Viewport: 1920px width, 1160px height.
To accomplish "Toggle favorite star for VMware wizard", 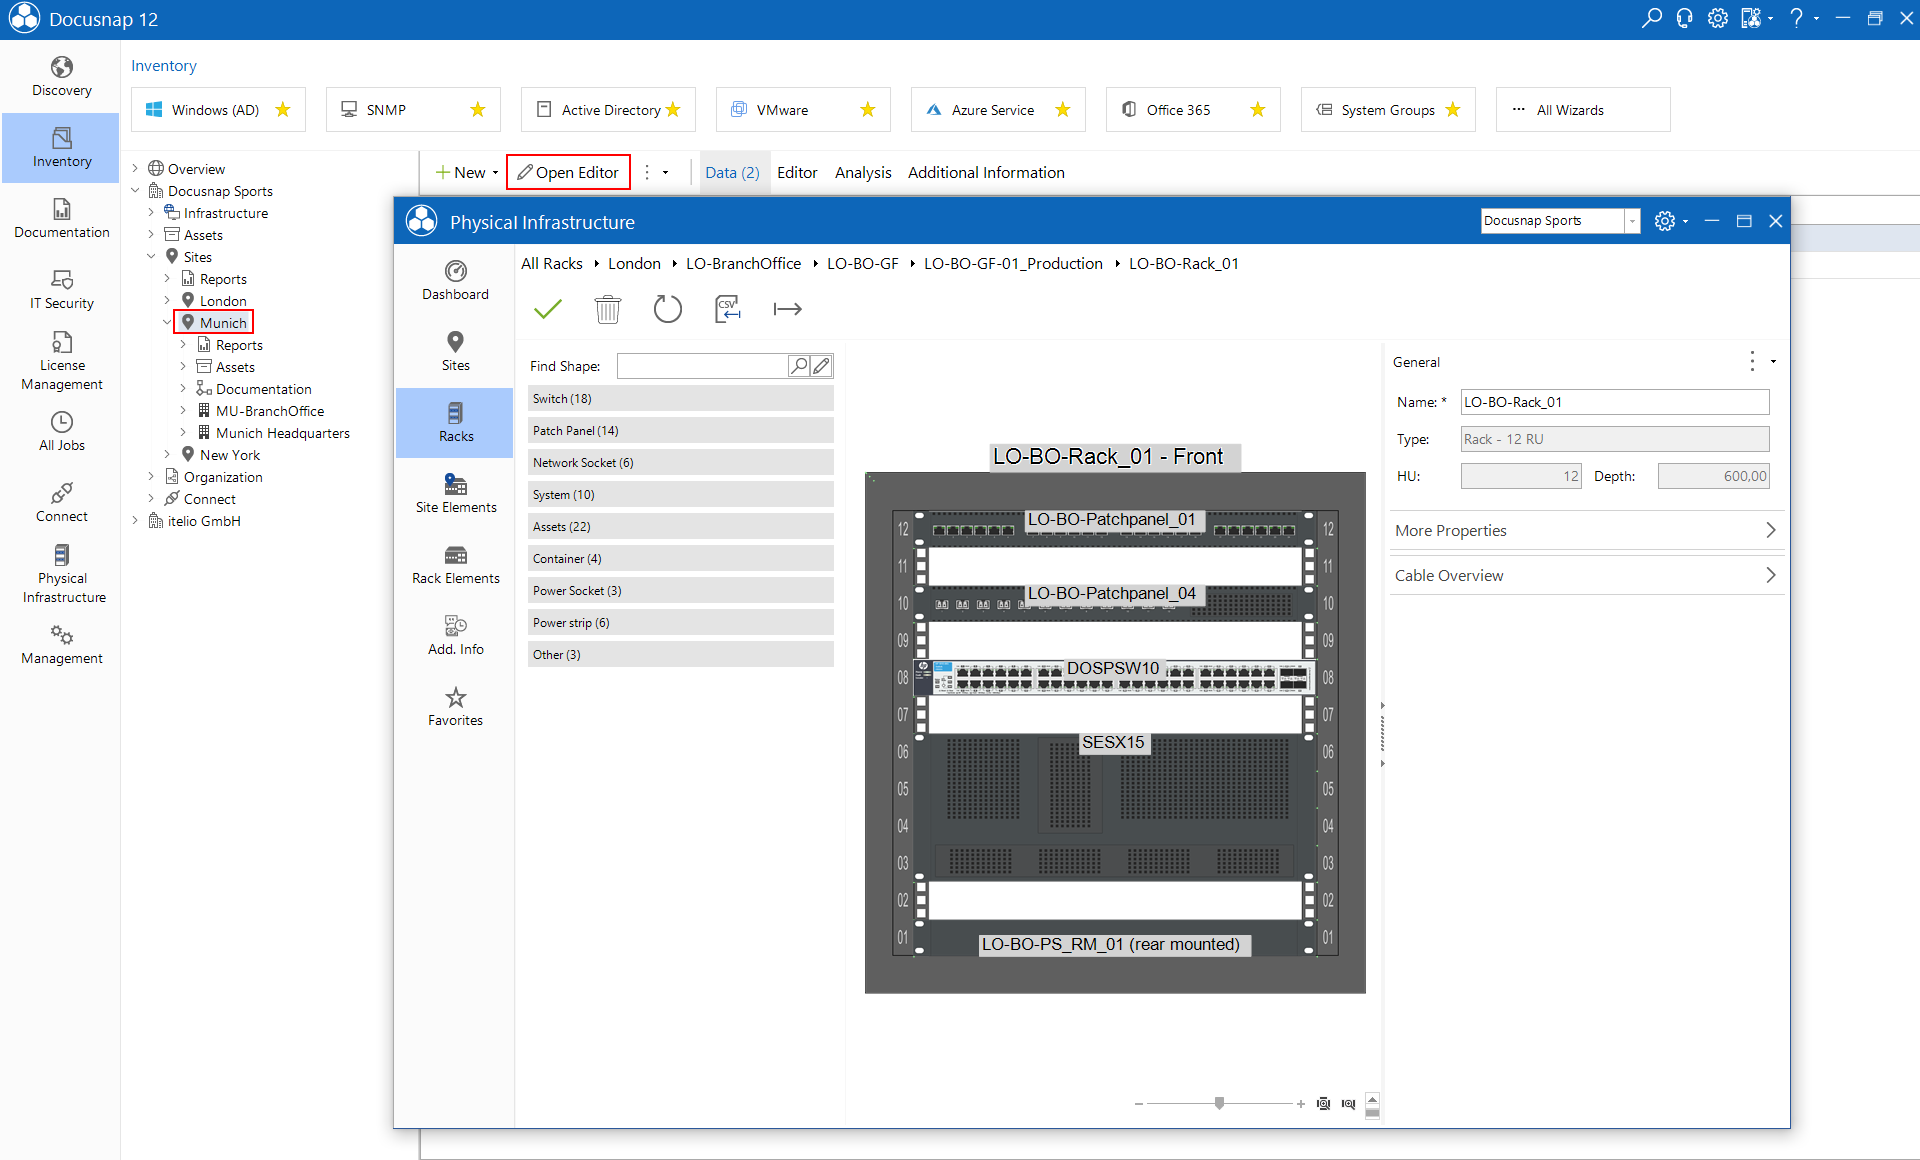I will point(868,110).
